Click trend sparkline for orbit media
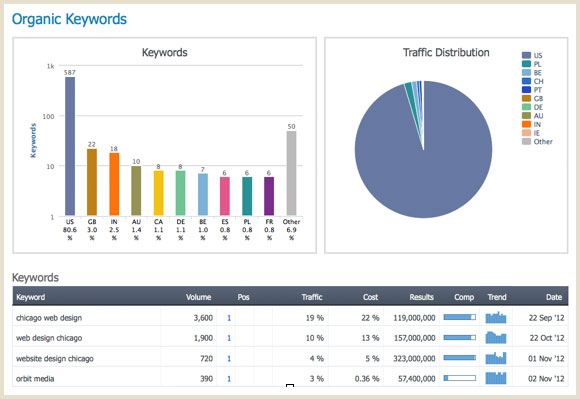Viewport: 580px width, 399px height. click(496, 378)
